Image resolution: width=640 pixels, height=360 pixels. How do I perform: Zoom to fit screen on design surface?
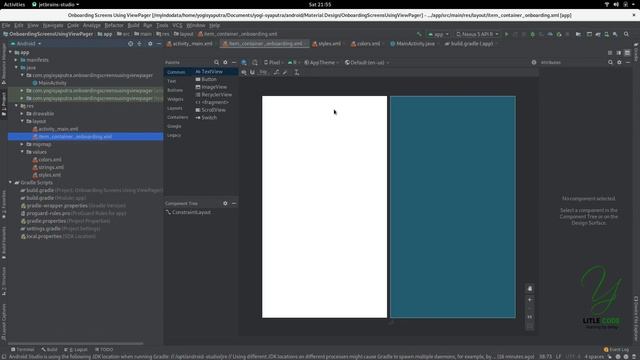point(530,326)
